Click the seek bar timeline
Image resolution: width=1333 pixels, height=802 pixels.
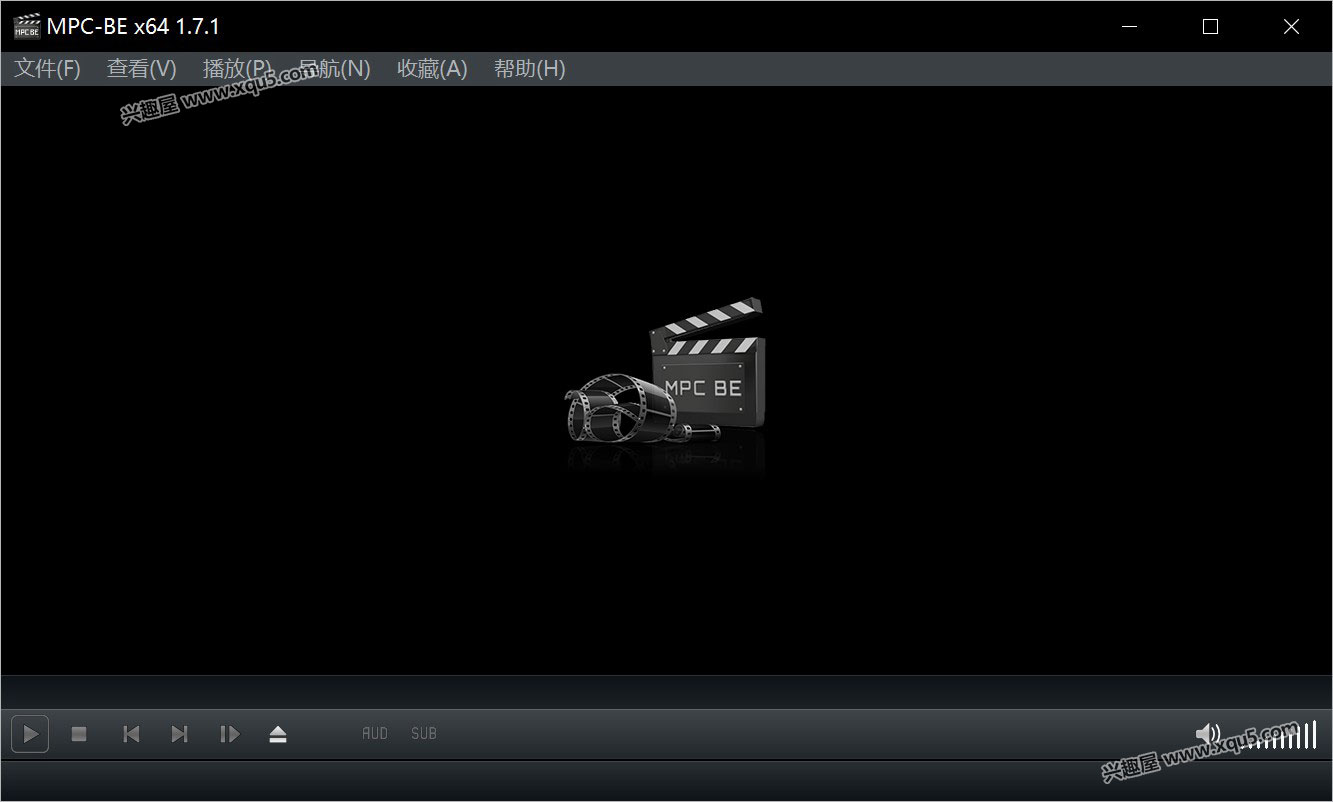click(666, 692)
